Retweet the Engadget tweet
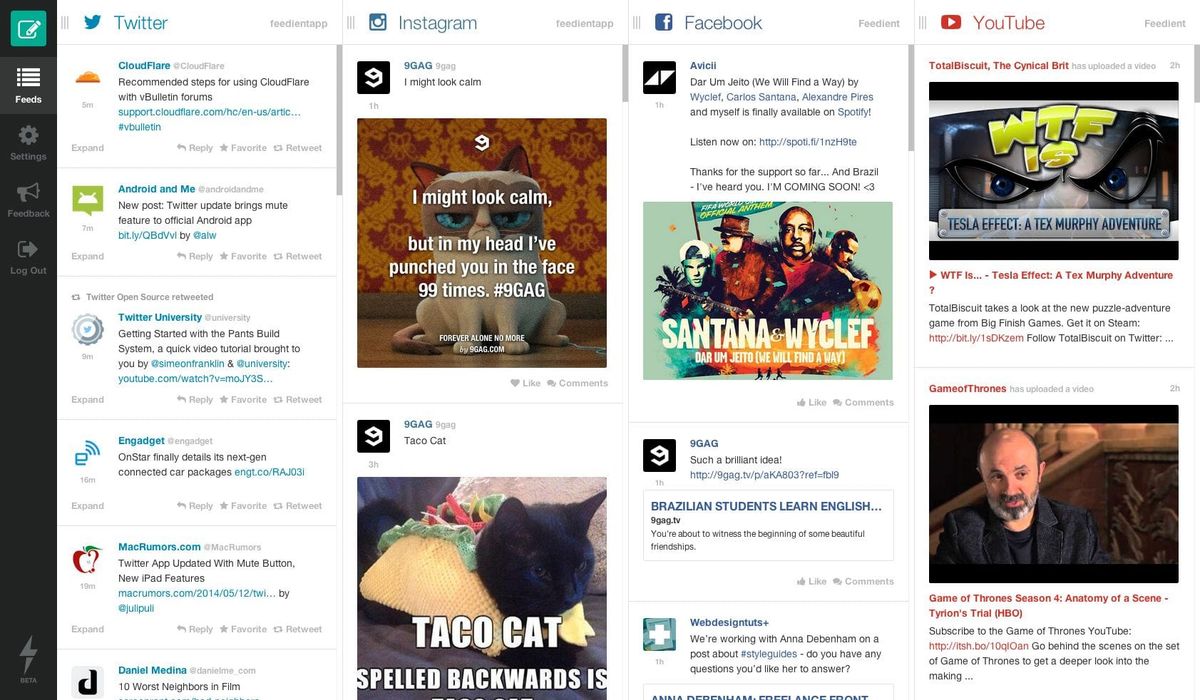 coord(298,506)
